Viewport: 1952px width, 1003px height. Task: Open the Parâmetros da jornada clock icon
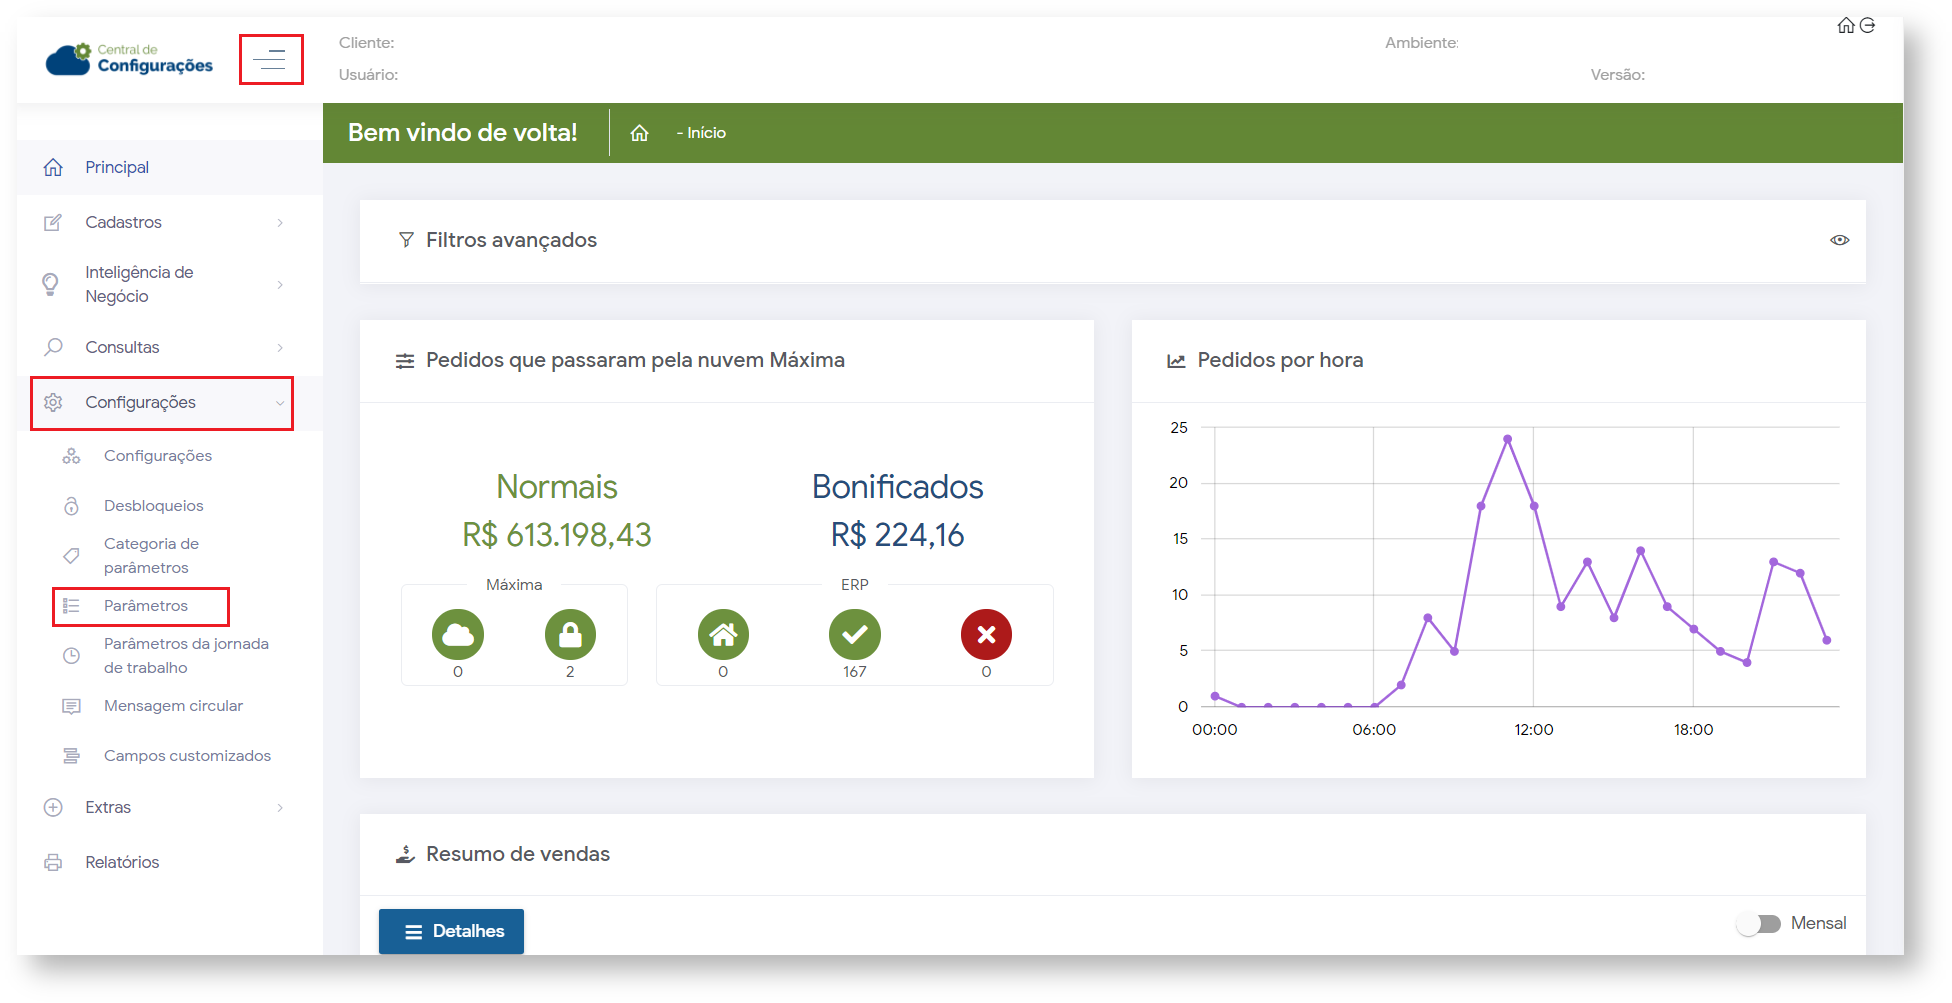(x=71, y=655)
